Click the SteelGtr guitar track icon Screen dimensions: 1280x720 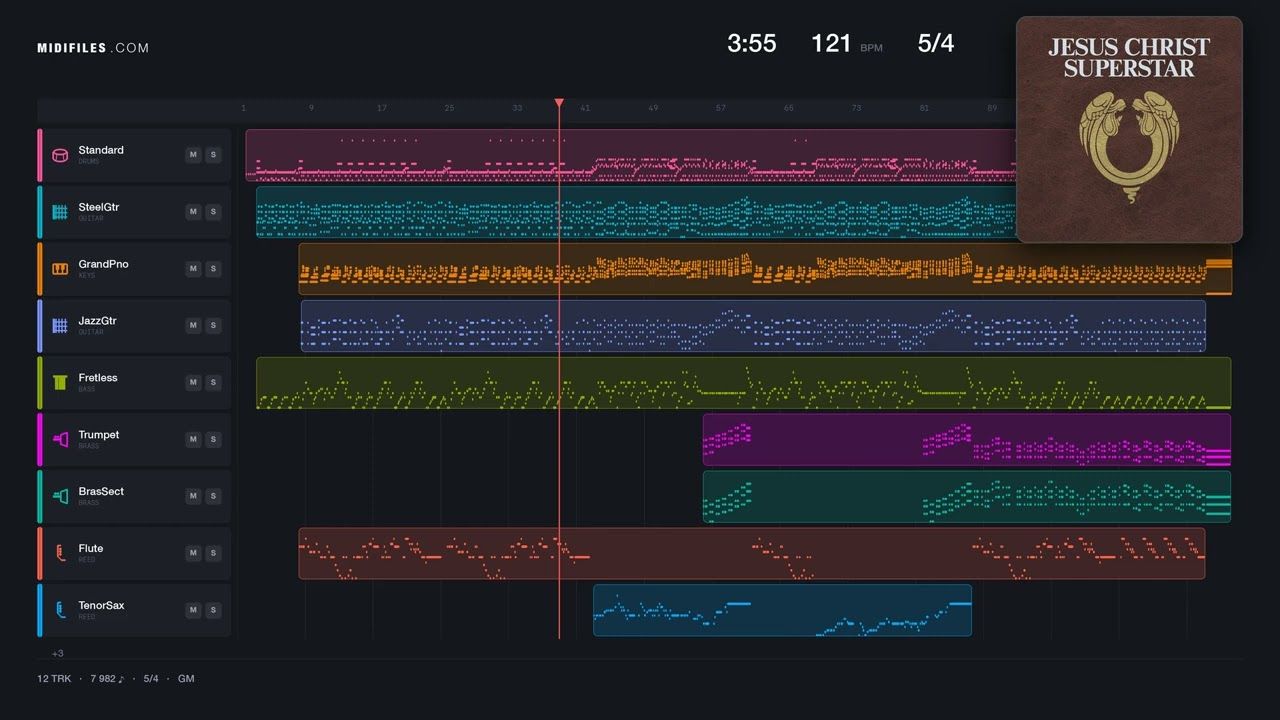coord(60,212)
